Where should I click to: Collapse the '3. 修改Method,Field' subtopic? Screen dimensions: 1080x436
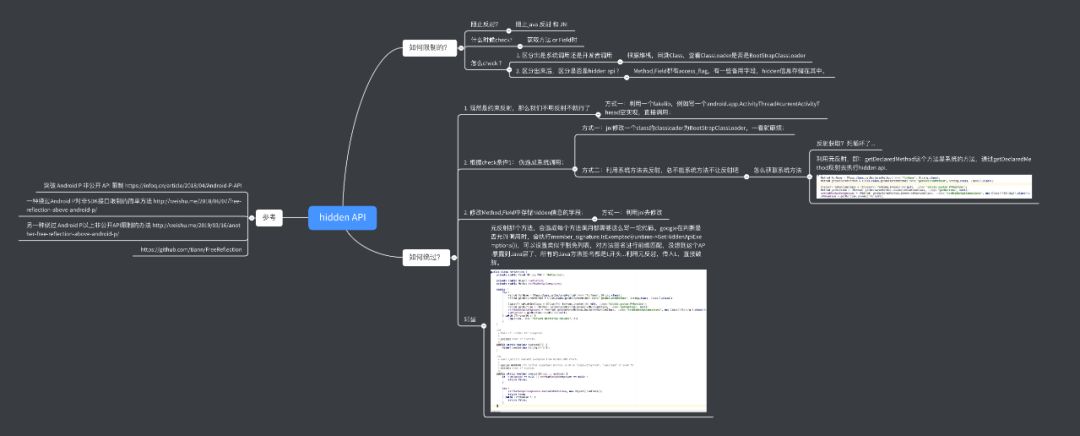tap(592, 218)
